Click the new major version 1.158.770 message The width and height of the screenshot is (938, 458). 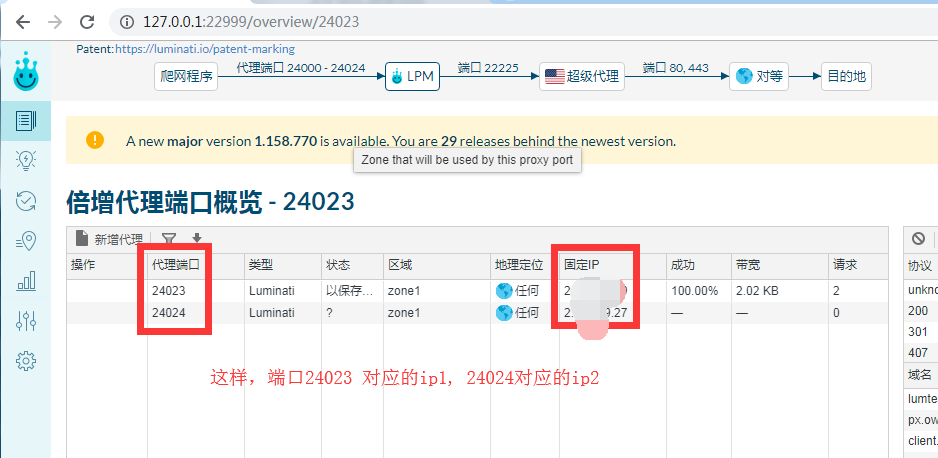click(401, 142)
